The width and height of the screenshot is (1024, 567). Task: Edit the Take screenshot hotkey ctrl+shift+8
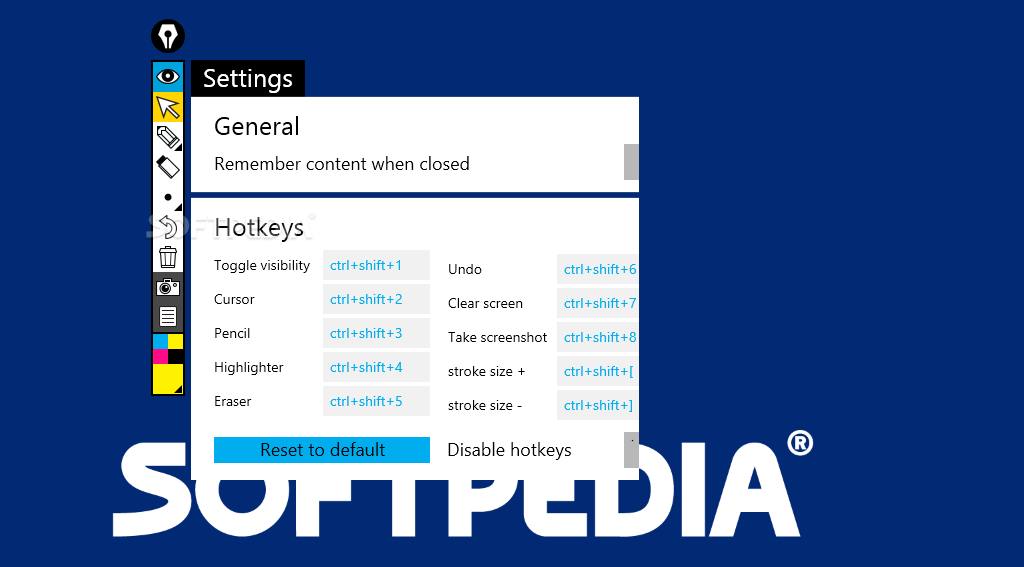click(598, 337)
